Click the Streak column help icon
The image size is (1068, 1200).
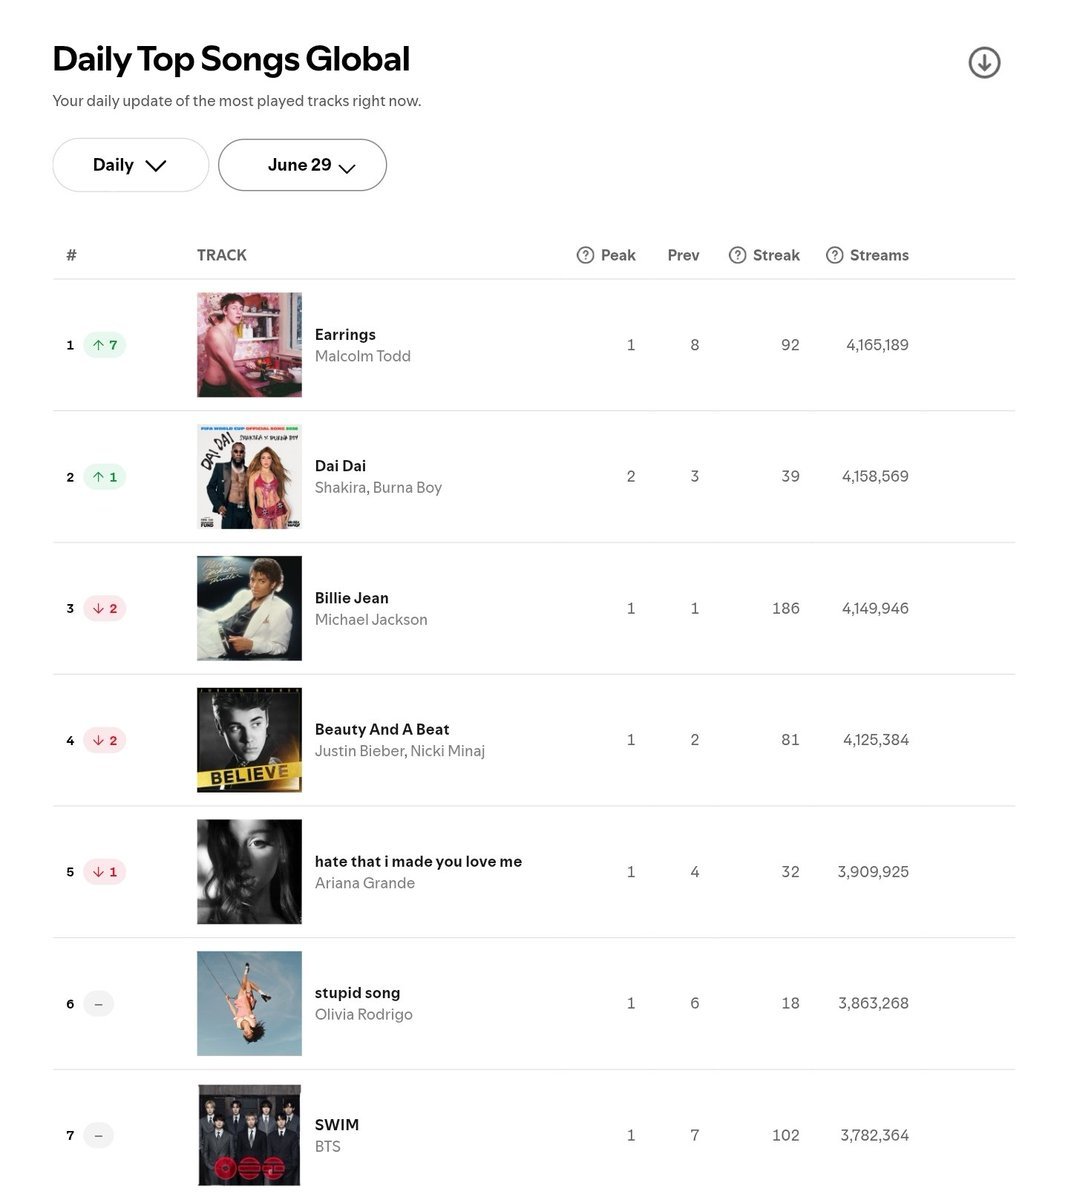tap(738, 255)
